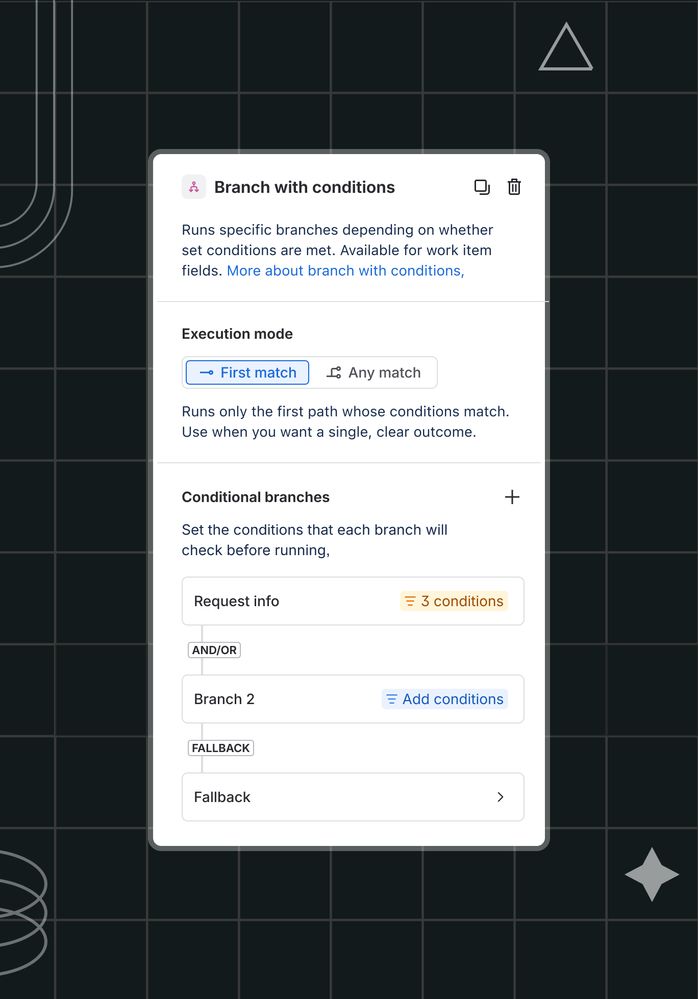Click the plus icon to add a conditional branch
This screenshot has width=698, height=999.
point(512,497)
